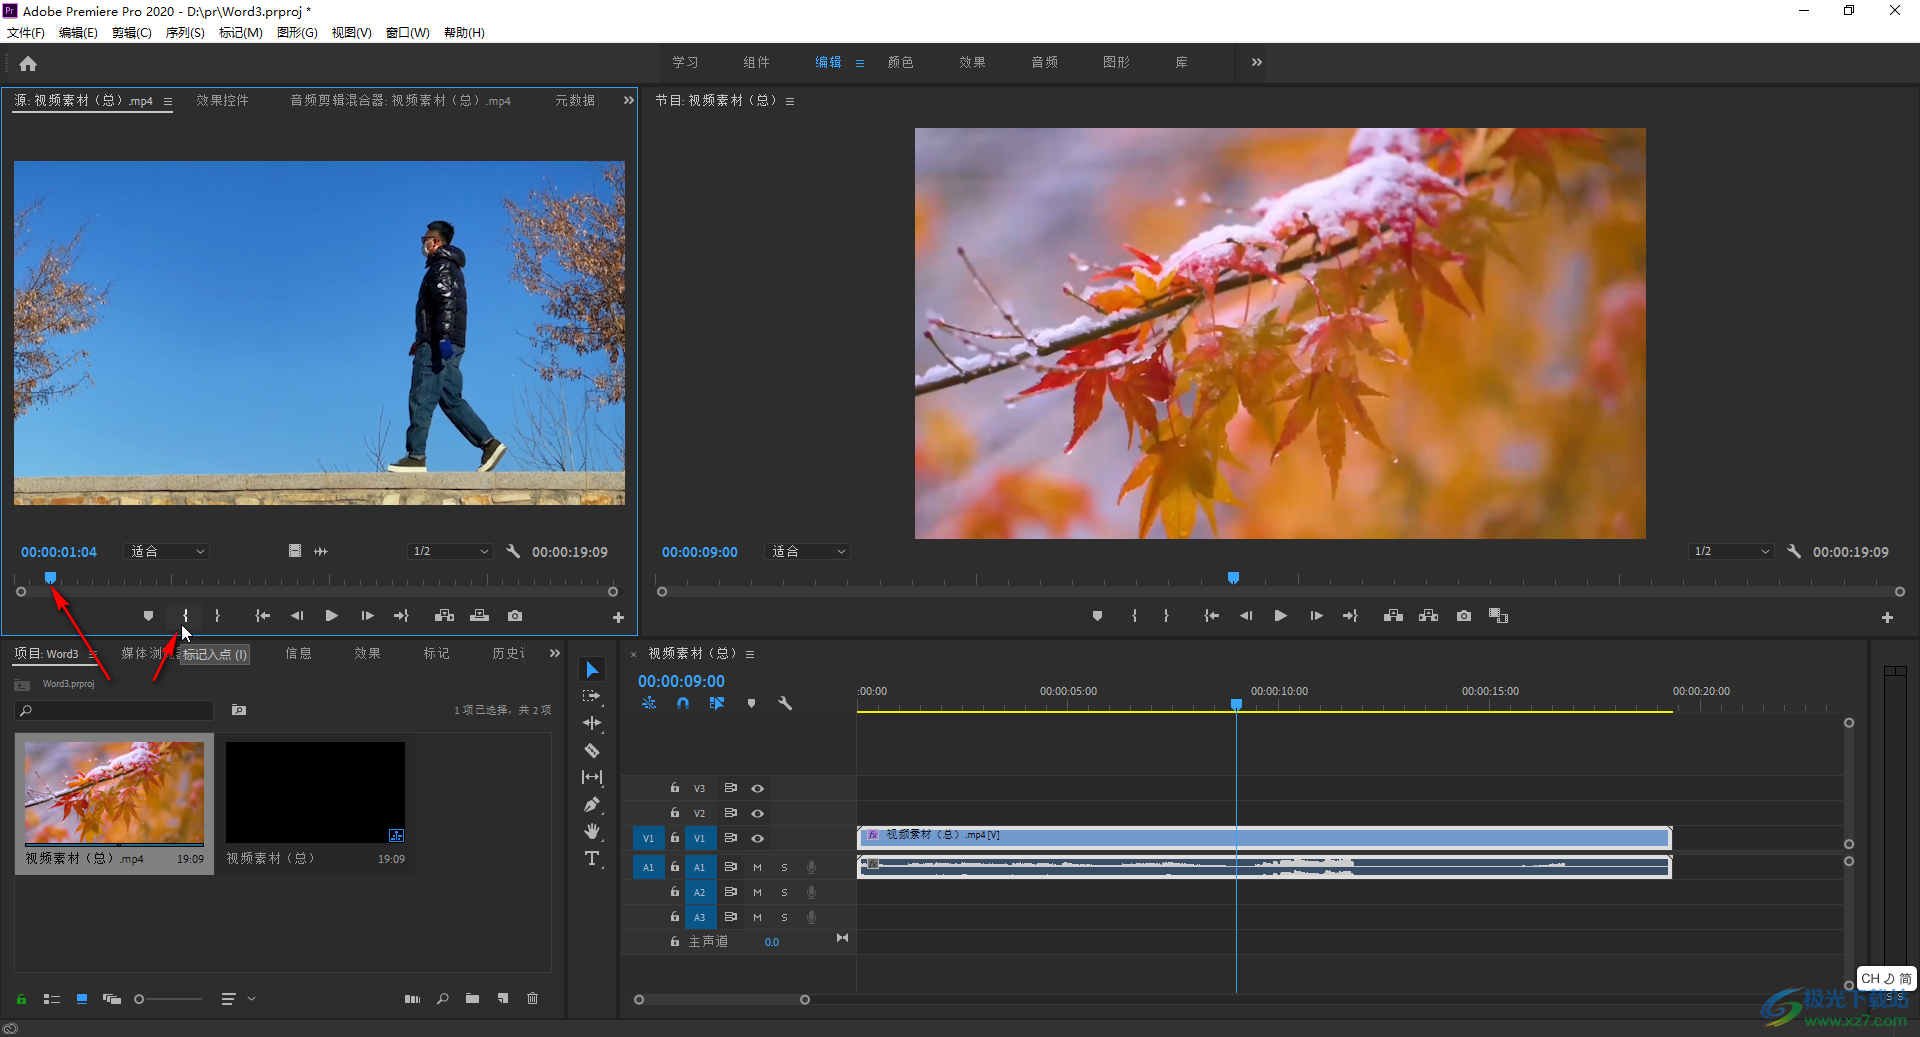
Task: Expand hidden workspaces chevron
Action: coord(1256,62)
